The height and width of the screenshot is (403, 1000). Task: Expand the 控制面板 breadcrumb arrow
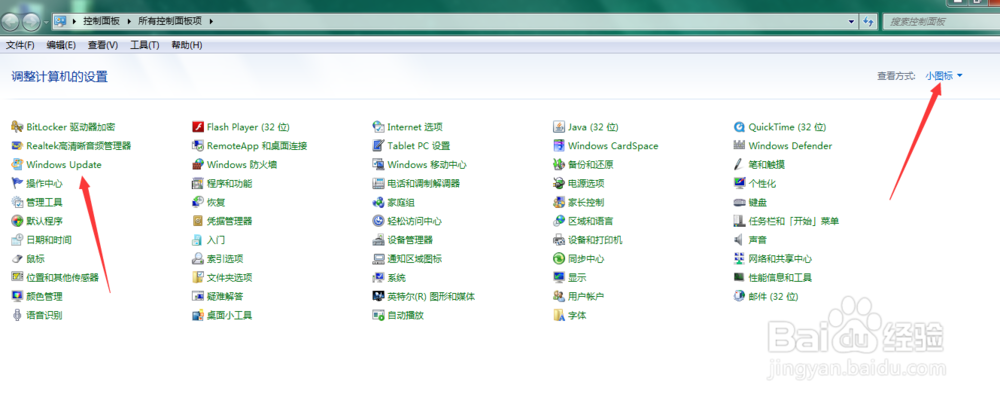[130, 21]
